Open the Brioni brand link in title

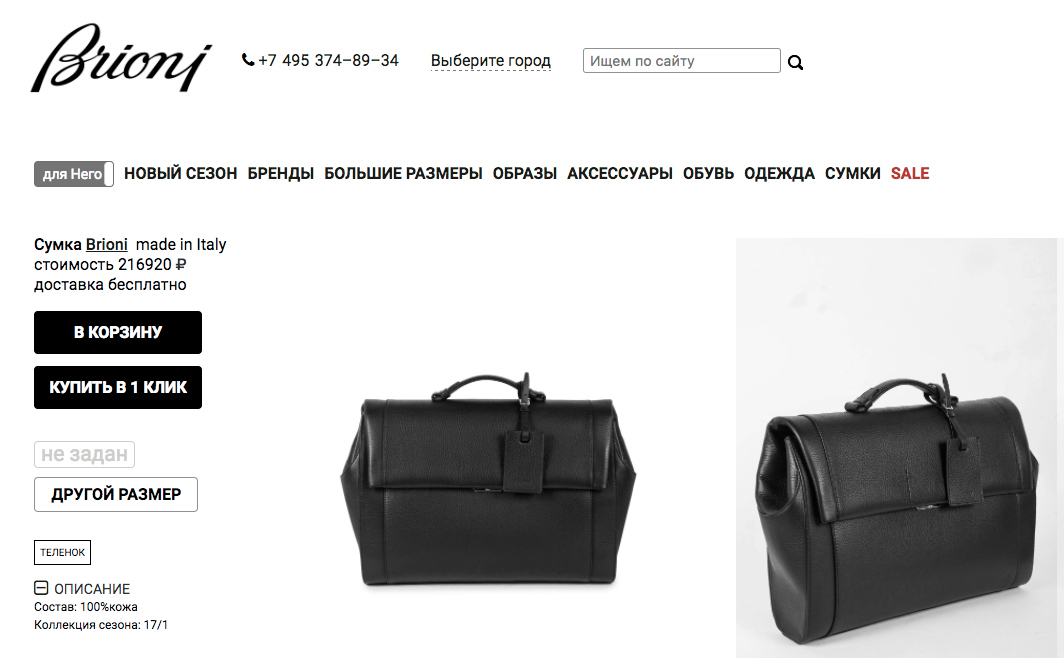(107, 244)
